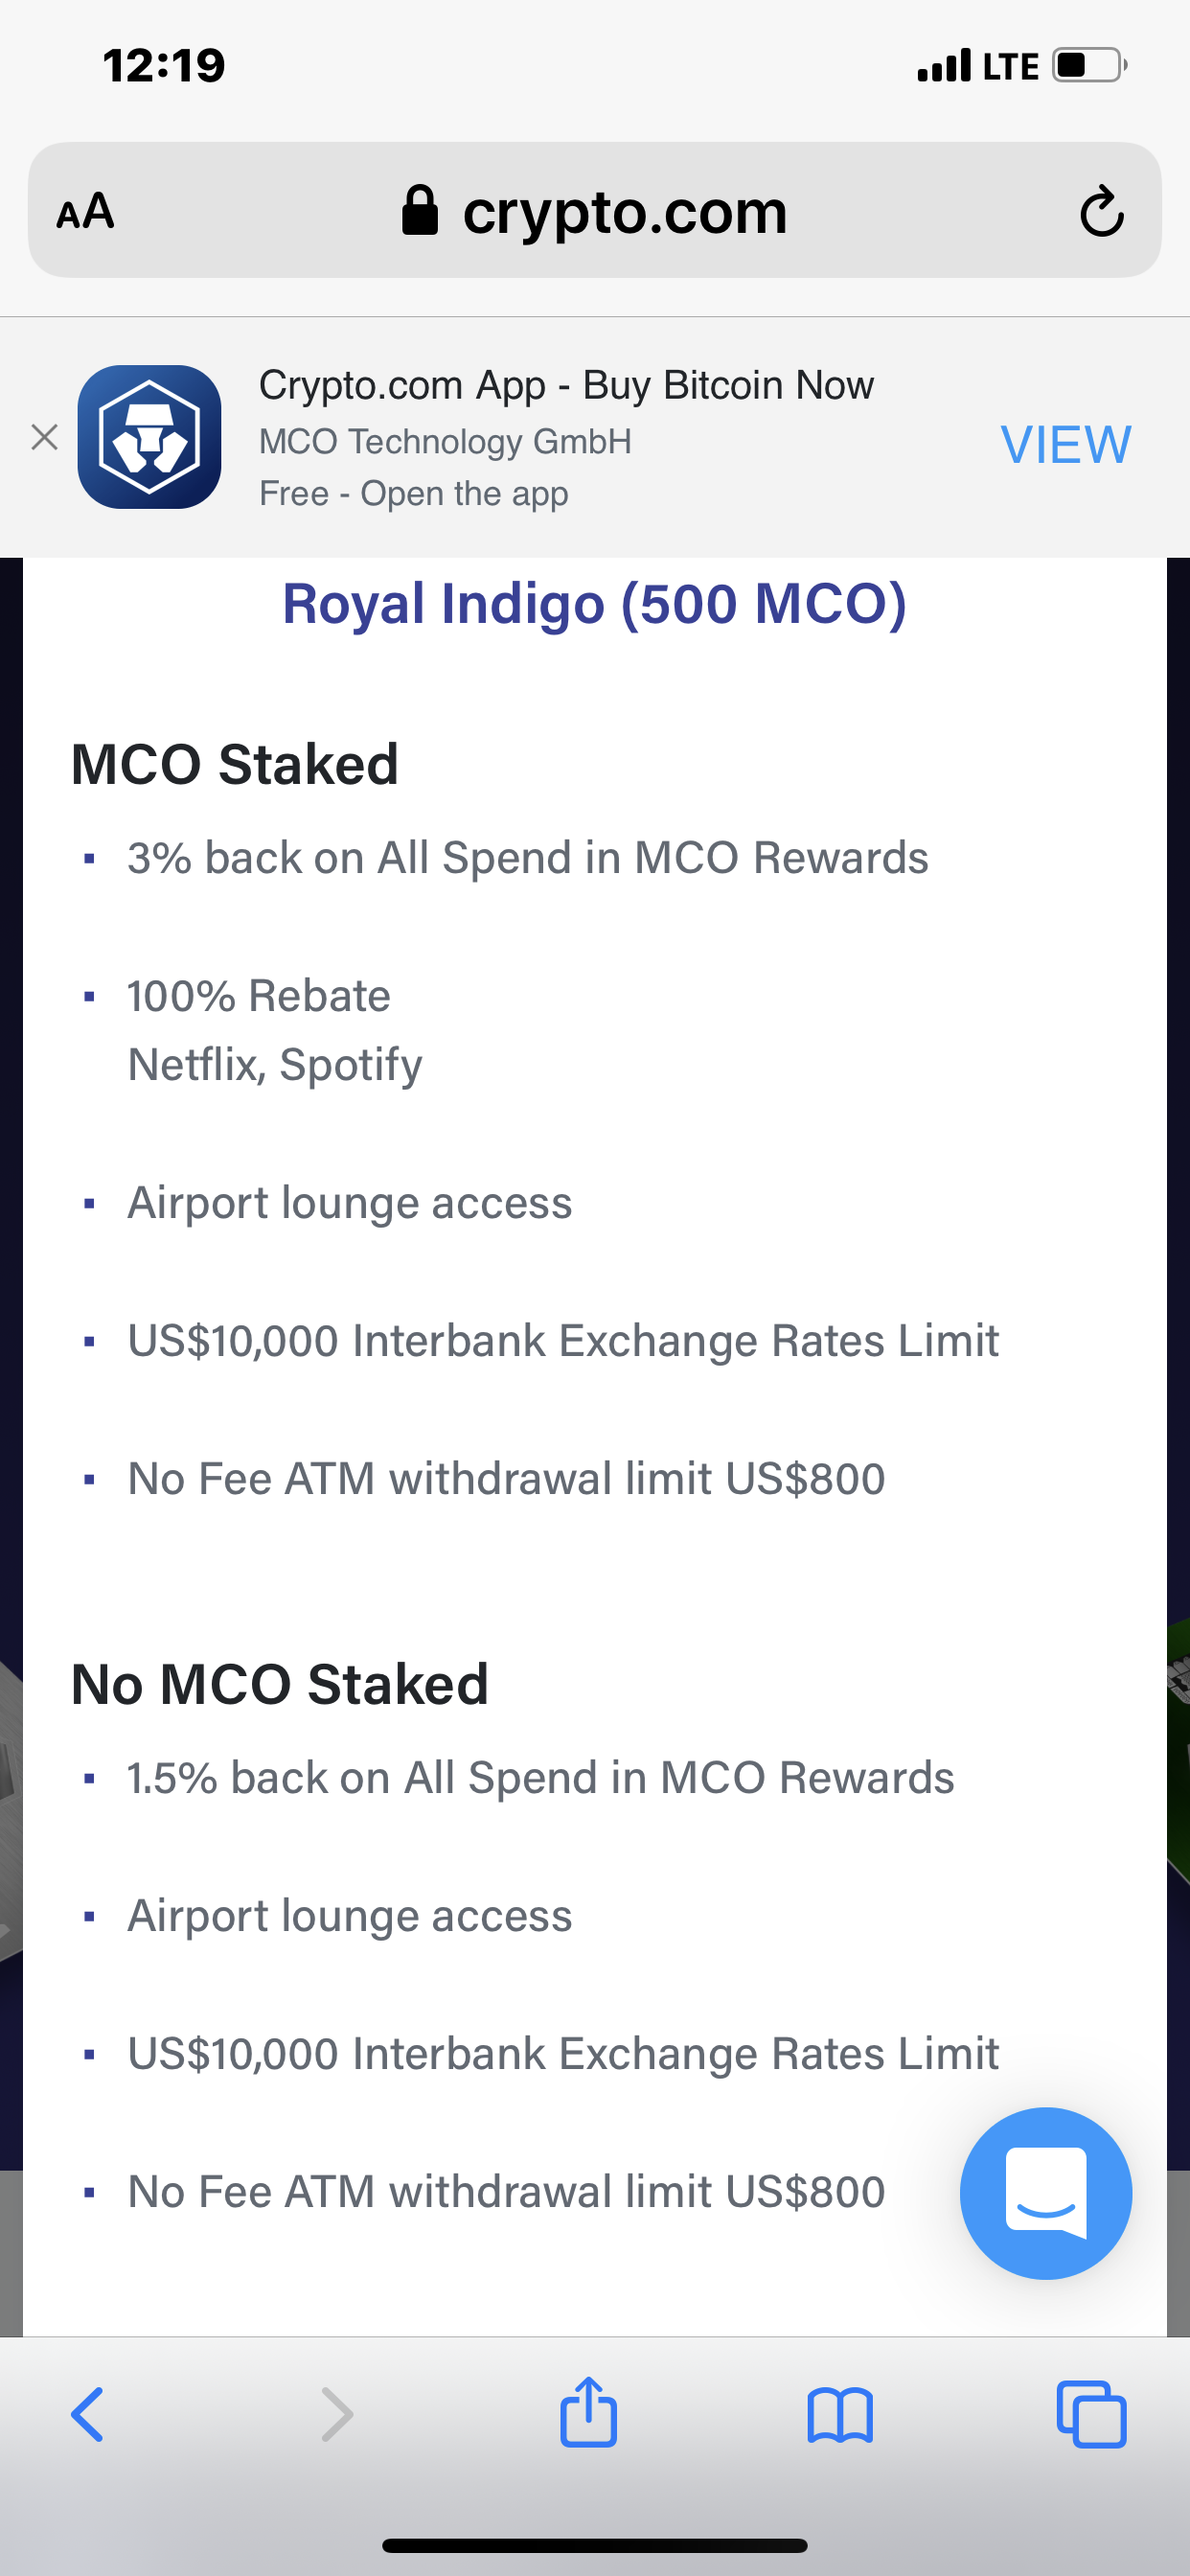Tap the No MCO Staked section heading

point(280,1685)
